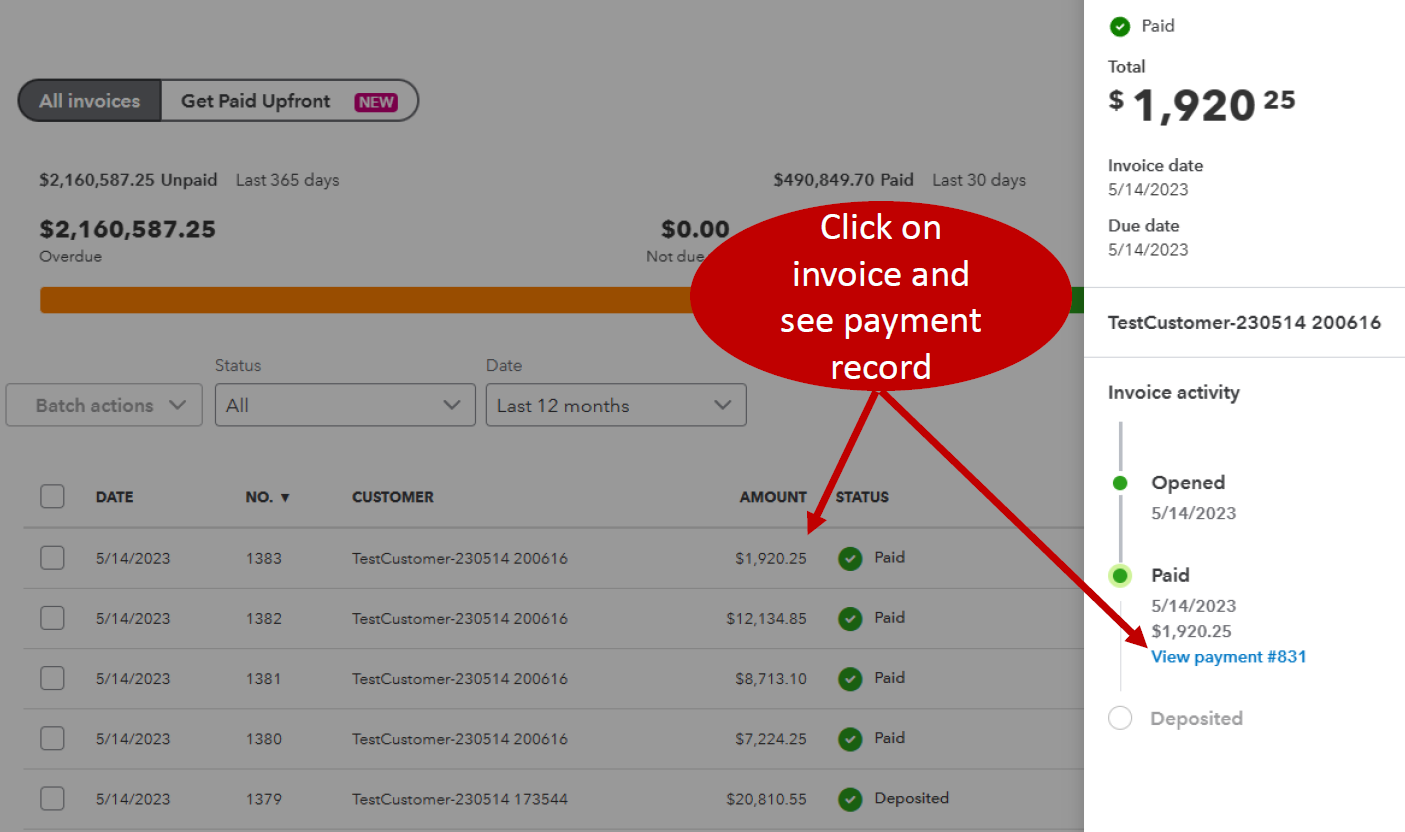Screen dimensions: 1405x832
Task: Select the green Paid checkmark in the side panel
Action: (x=1120, y=26)
